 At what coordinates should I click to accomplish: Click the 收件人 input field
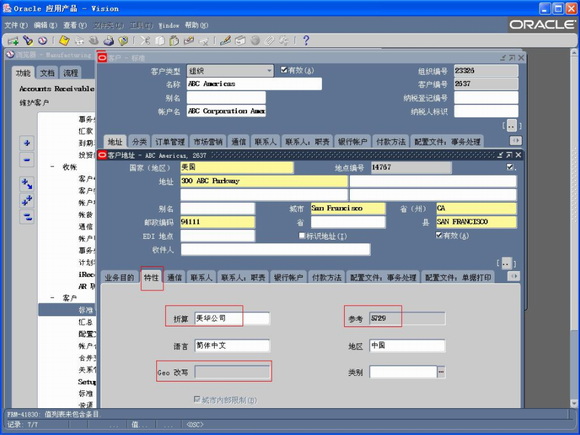[275, 250]
